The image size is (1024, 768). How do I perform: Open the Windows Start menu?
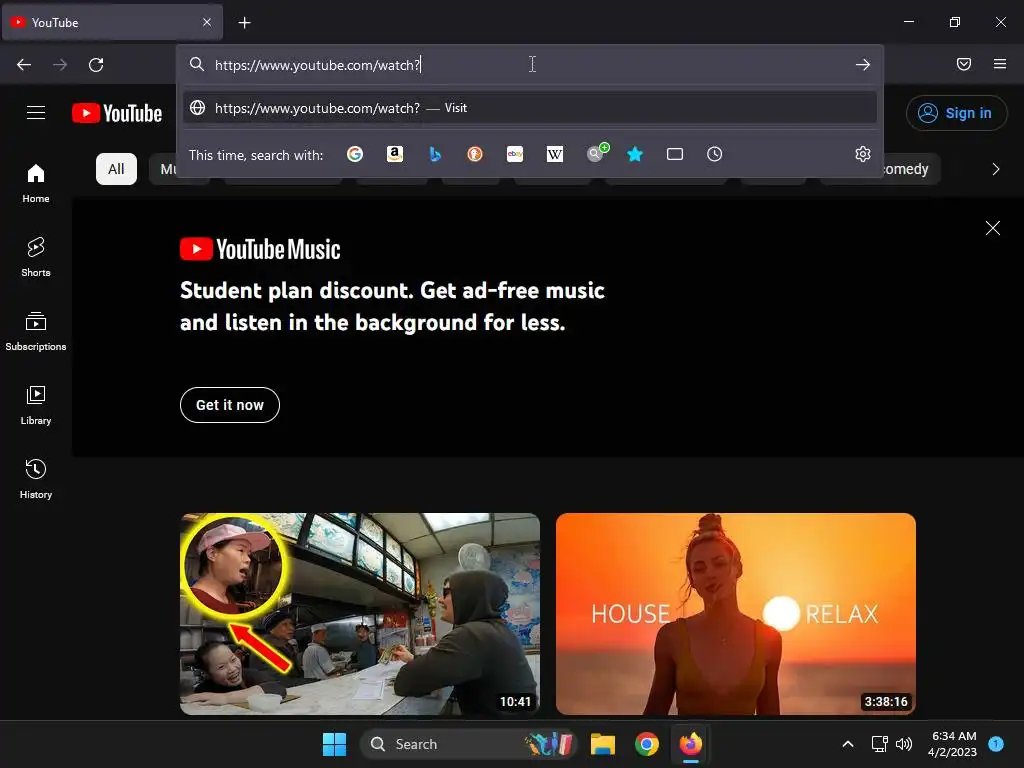334,744
